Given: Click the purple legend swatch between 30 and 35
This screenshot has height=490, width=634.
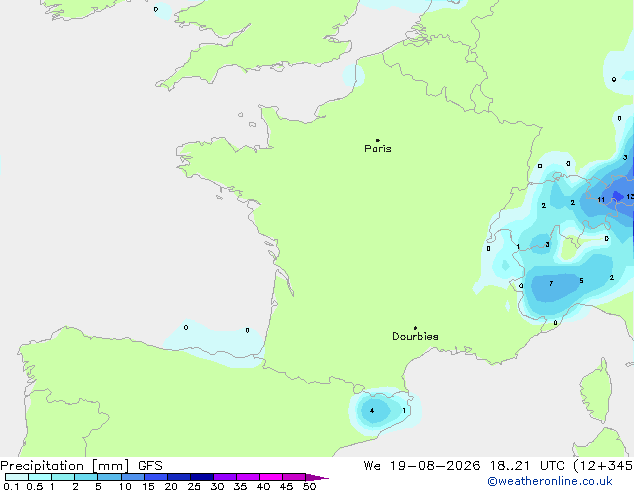Looking at the screenshot, I should coord(224,477).
